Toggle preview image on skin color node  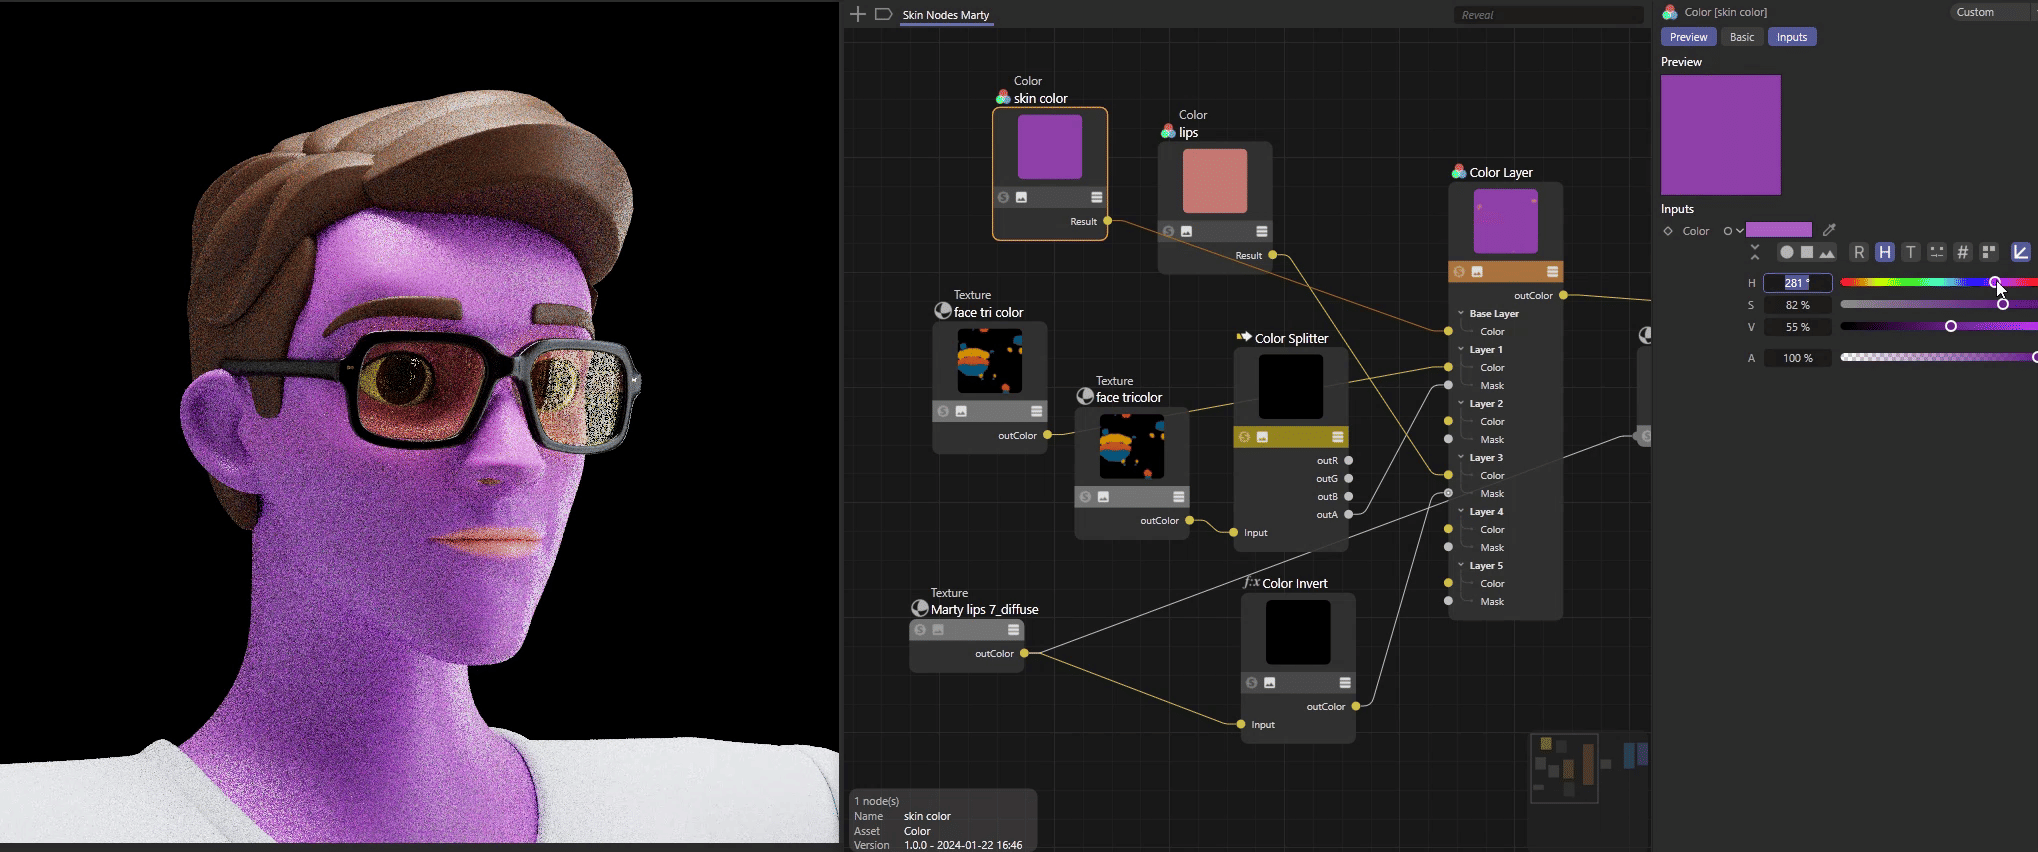(1021, 198)
